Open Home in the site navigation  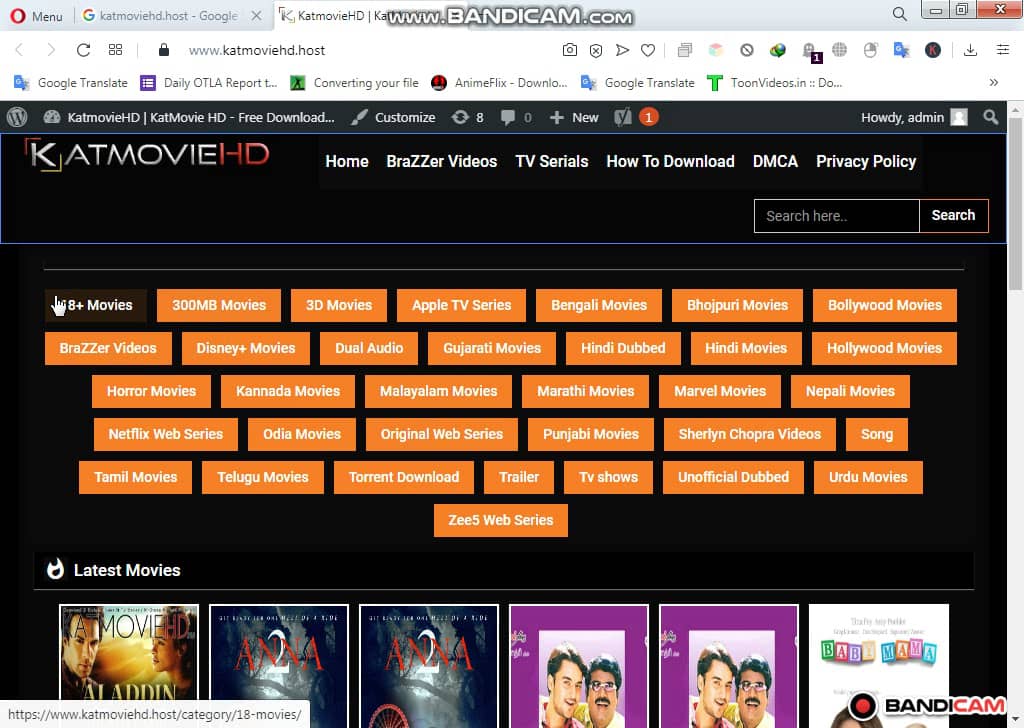click(347, 161)
